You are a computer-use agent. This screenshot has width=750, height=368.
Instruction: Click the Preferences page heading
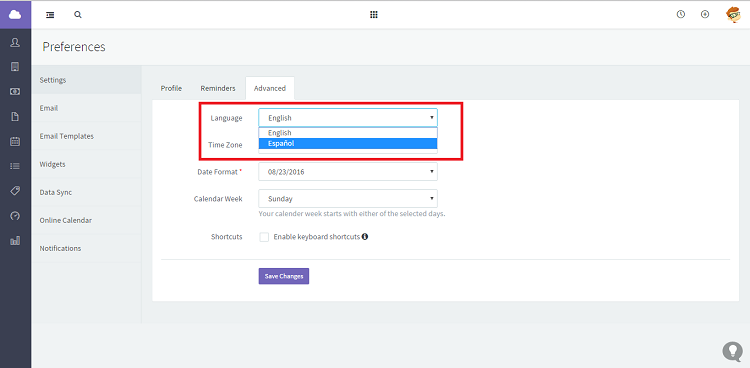(x=74, y=47)
